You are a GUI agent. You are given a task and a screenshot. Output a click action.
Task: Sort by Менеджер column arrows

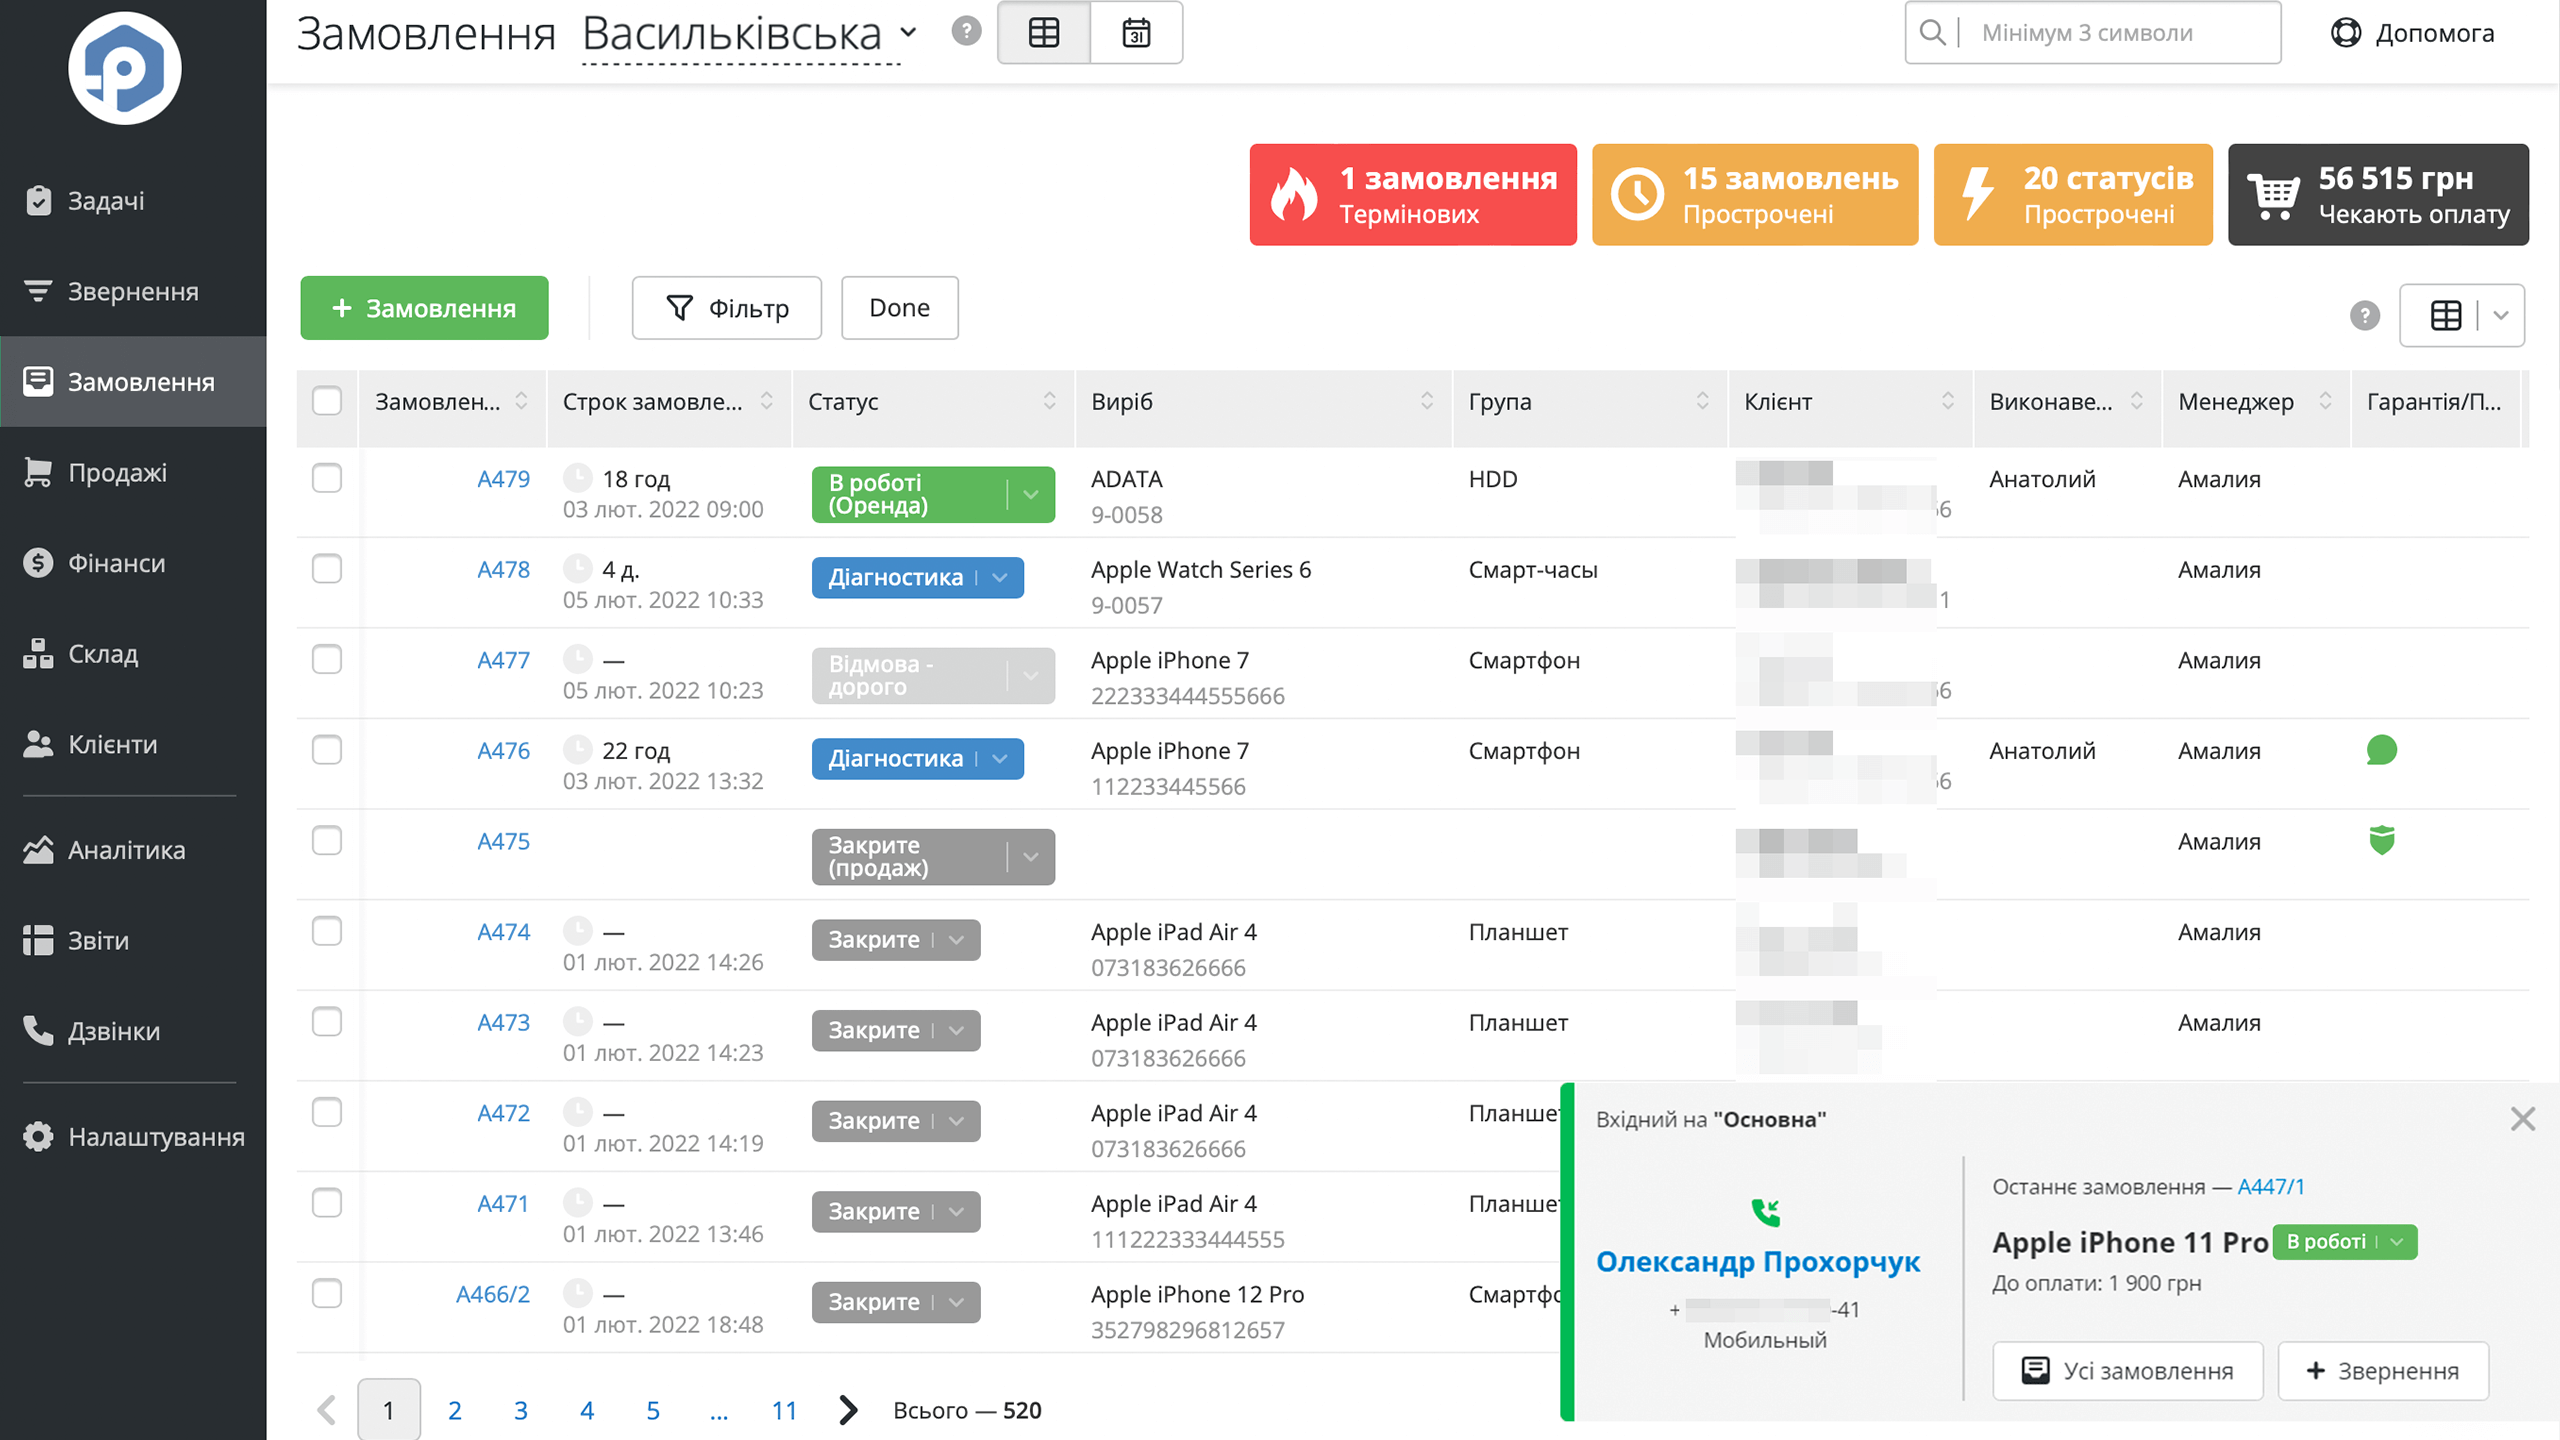(2325, 401)
